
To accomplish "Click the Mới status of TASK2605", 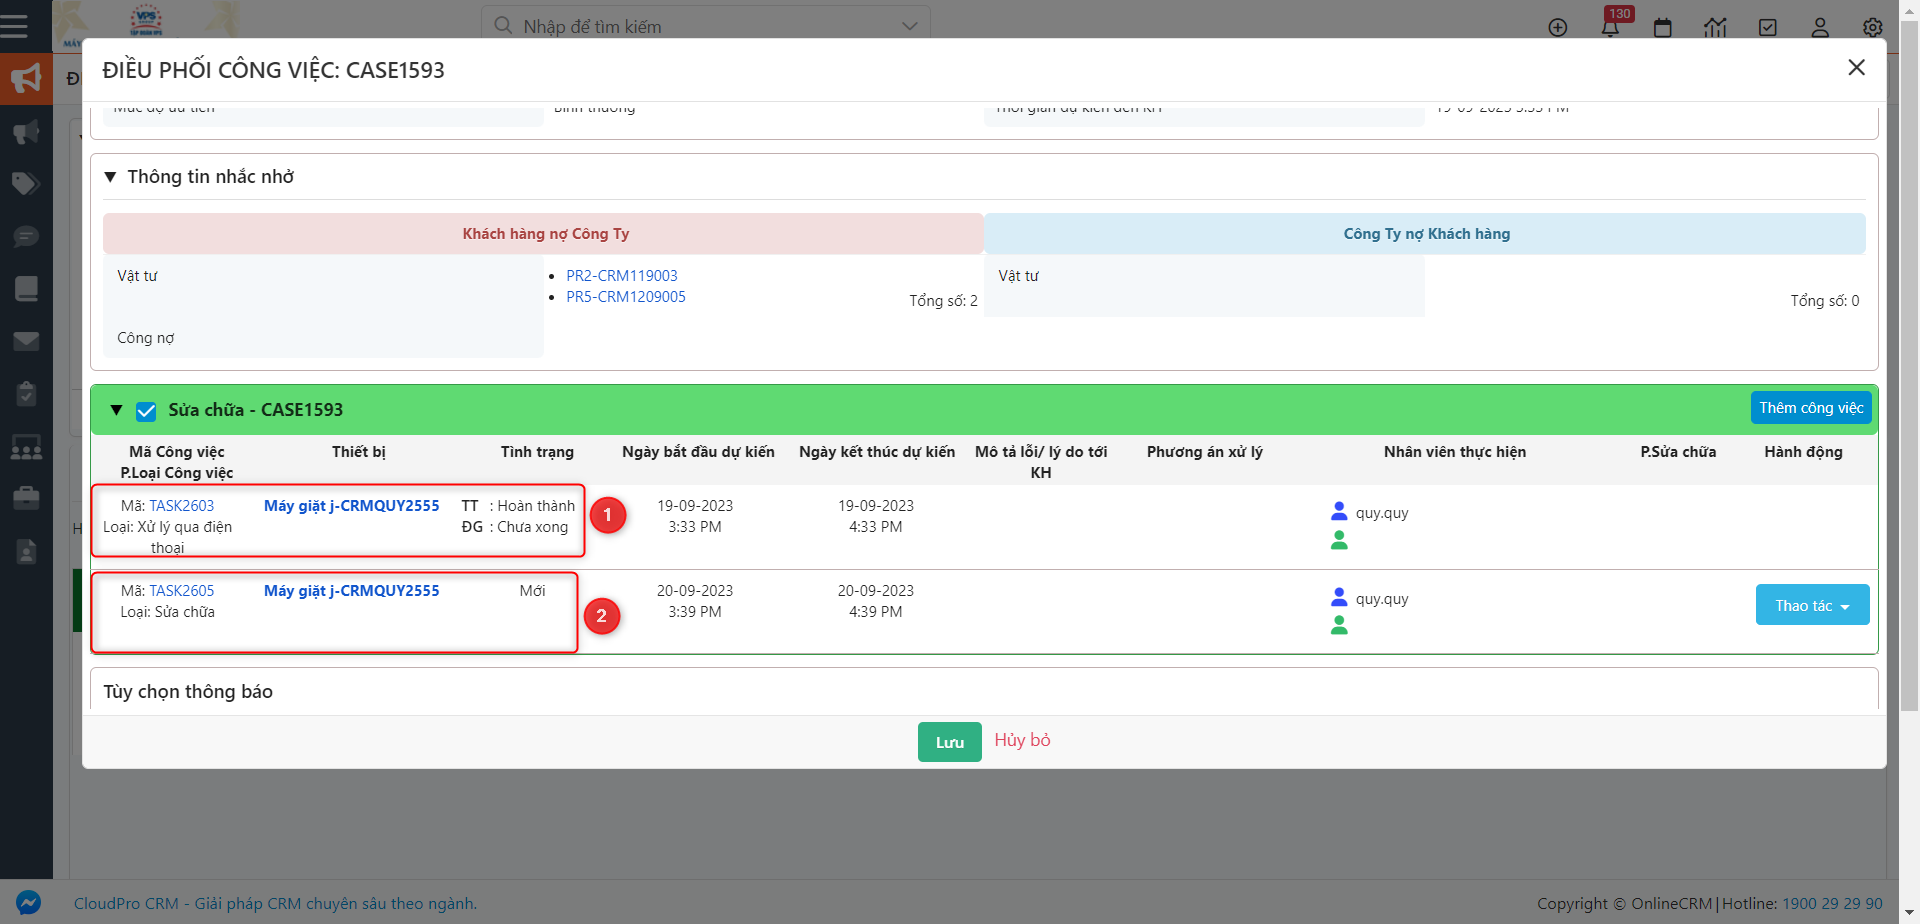I will tap(532, 591).
